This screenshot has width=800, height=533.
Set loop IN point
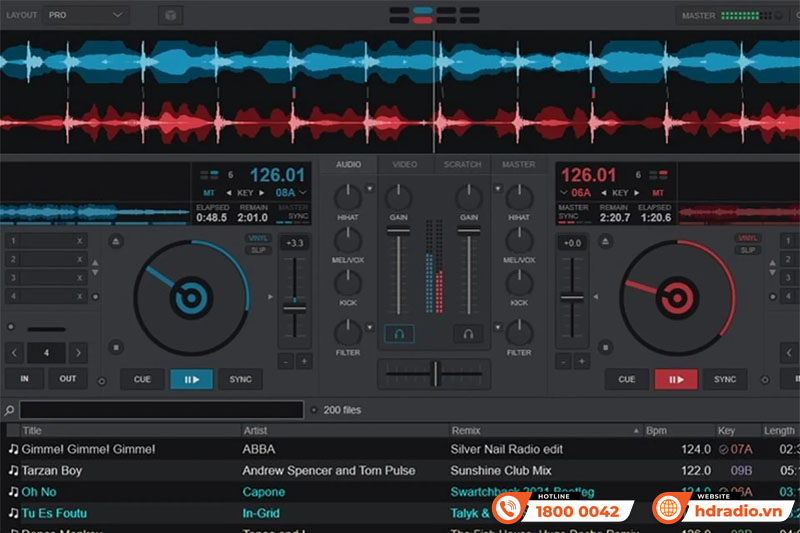pos(24,379)
